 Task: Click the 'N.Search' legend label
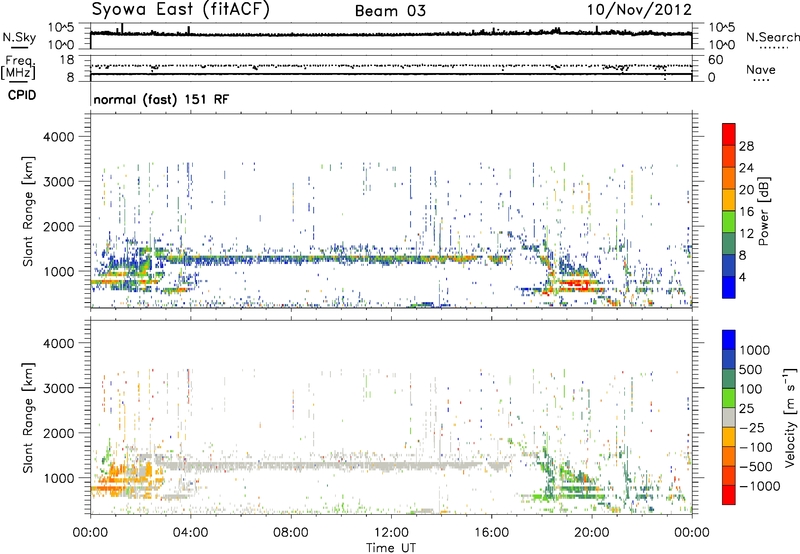pyautogui.click(x=772, y=37)
